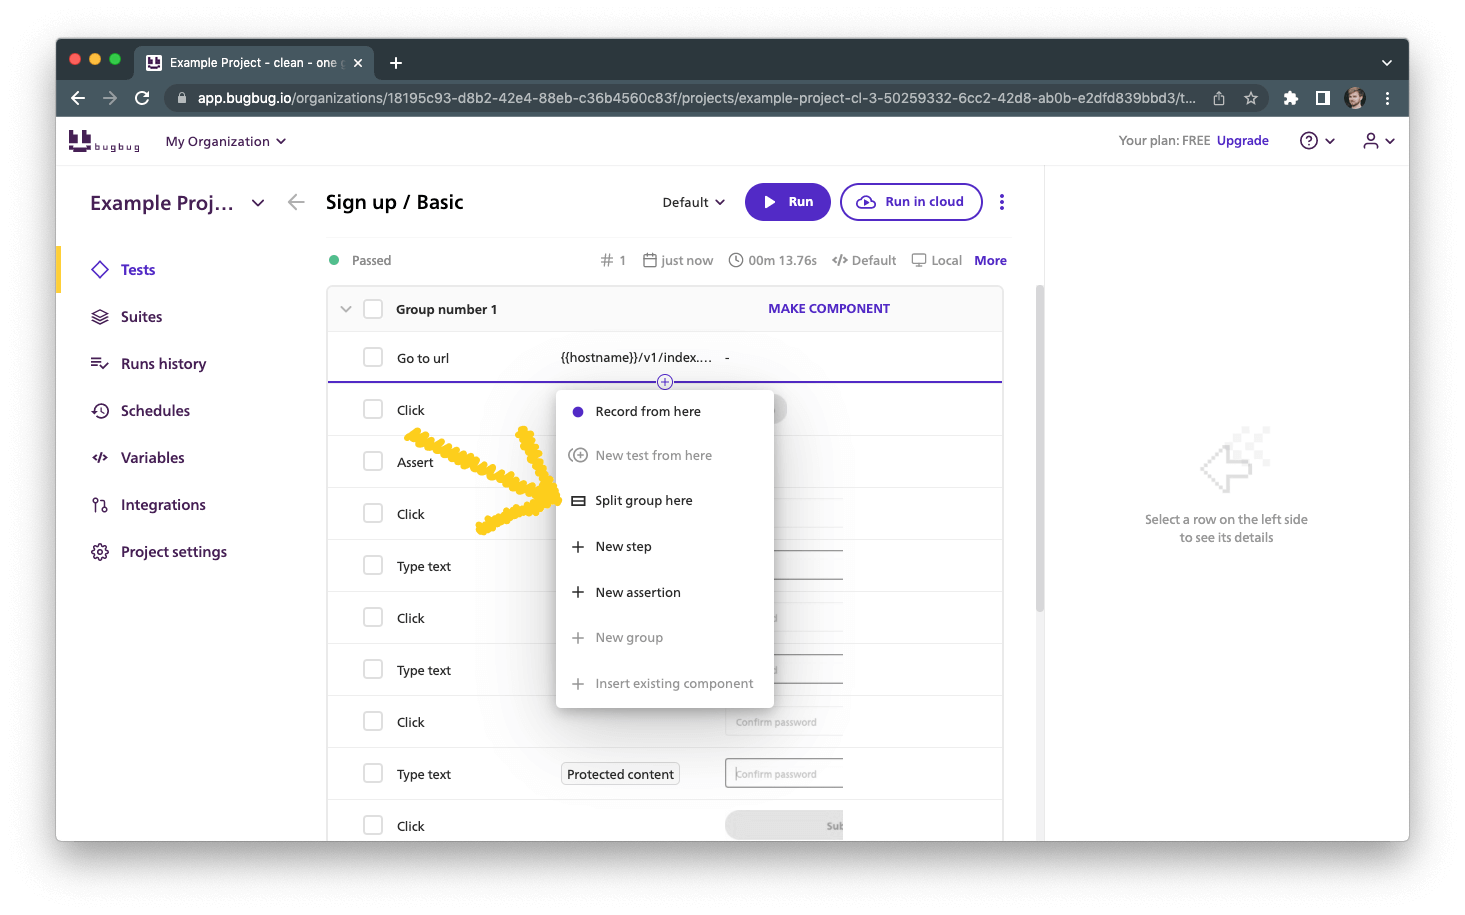
Task: Click the bugbug logo
Action: pos(104,141)
